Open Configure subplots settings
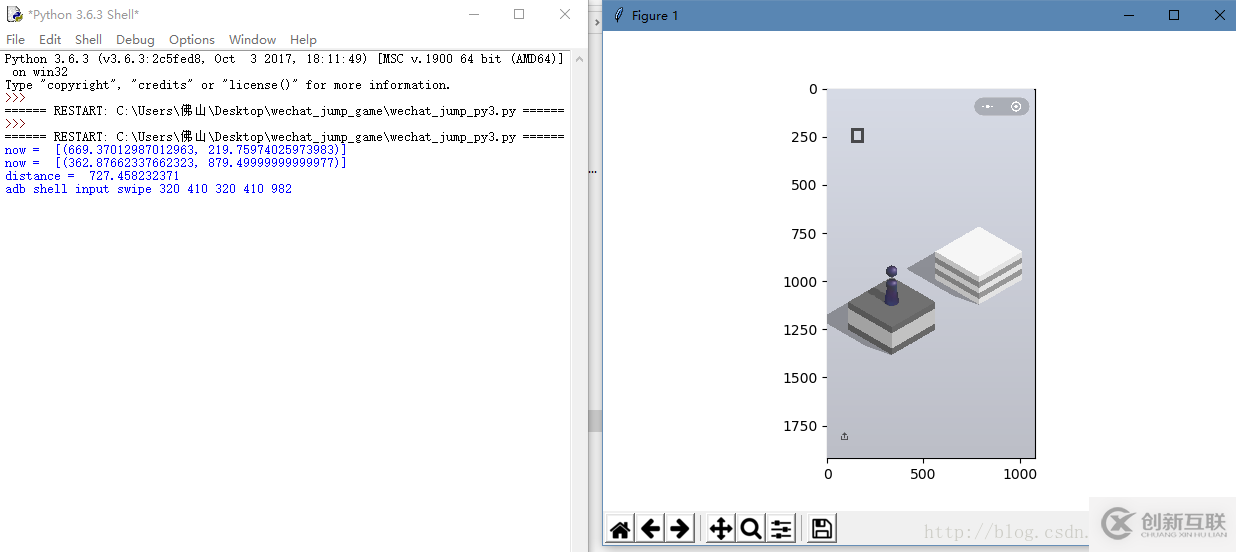Image resolution: width=1236 pixels, height=552 pixels. coord(781,529)
